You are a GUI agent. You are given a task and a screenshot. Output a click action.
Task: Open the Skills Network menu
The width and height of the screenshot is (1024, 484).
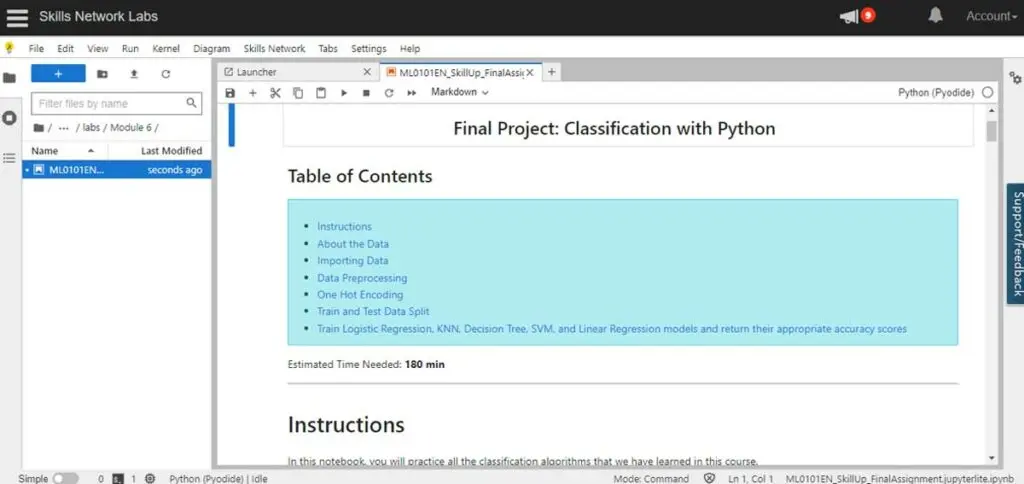coord(274,48)
